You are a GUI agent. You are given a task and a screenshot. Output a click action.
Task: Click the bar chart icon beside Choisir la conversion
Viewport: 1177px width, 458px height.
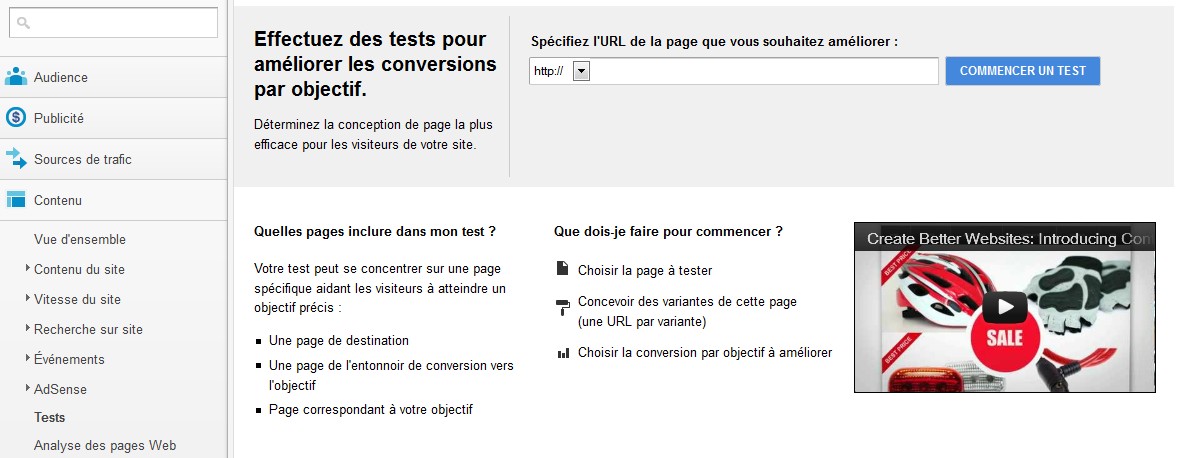pos(563,353)
